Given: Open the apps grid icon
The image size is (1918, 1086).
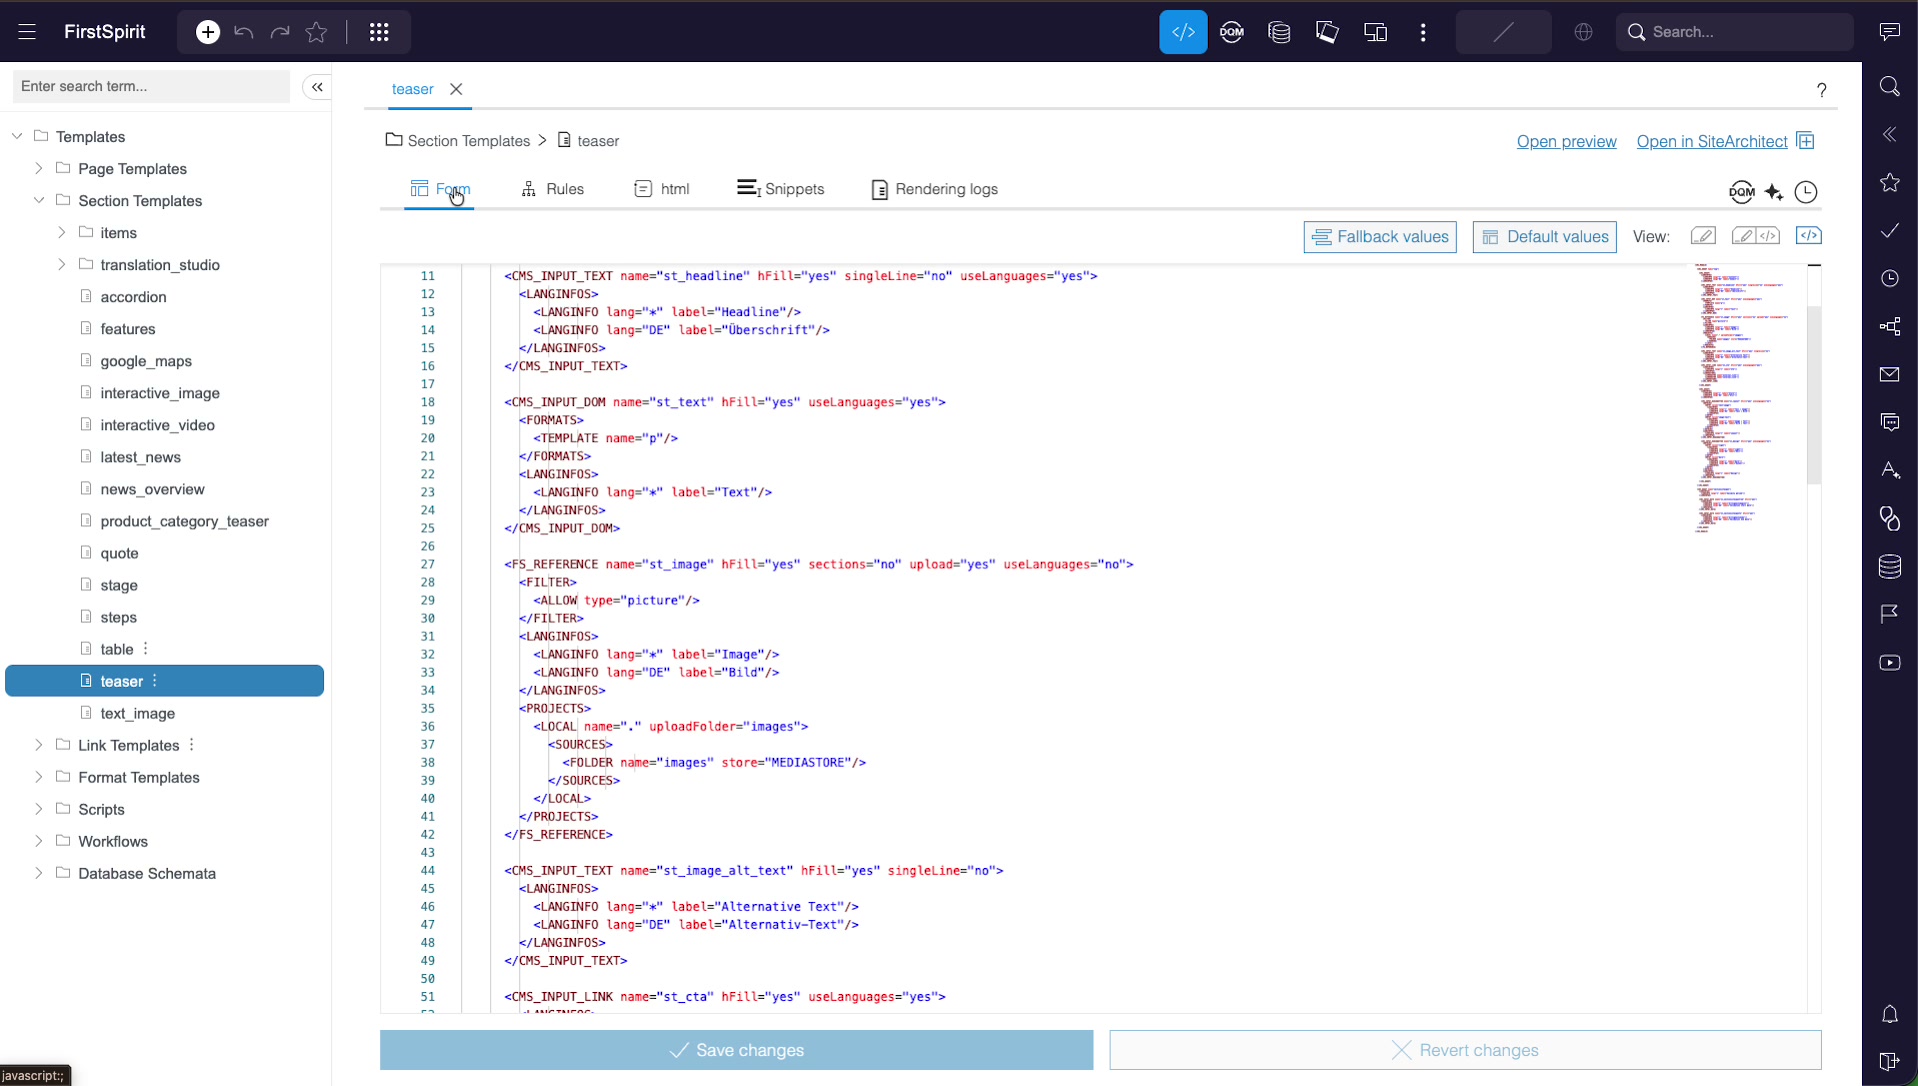Looking at the screenshot, I should tap(379, 32).
